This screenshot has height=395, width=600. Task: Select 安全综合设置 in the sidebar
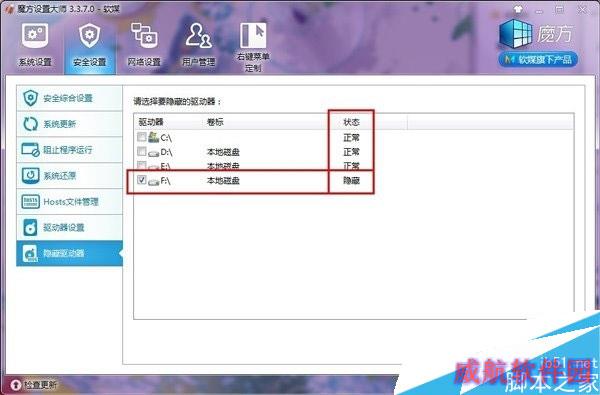point(69,98)
